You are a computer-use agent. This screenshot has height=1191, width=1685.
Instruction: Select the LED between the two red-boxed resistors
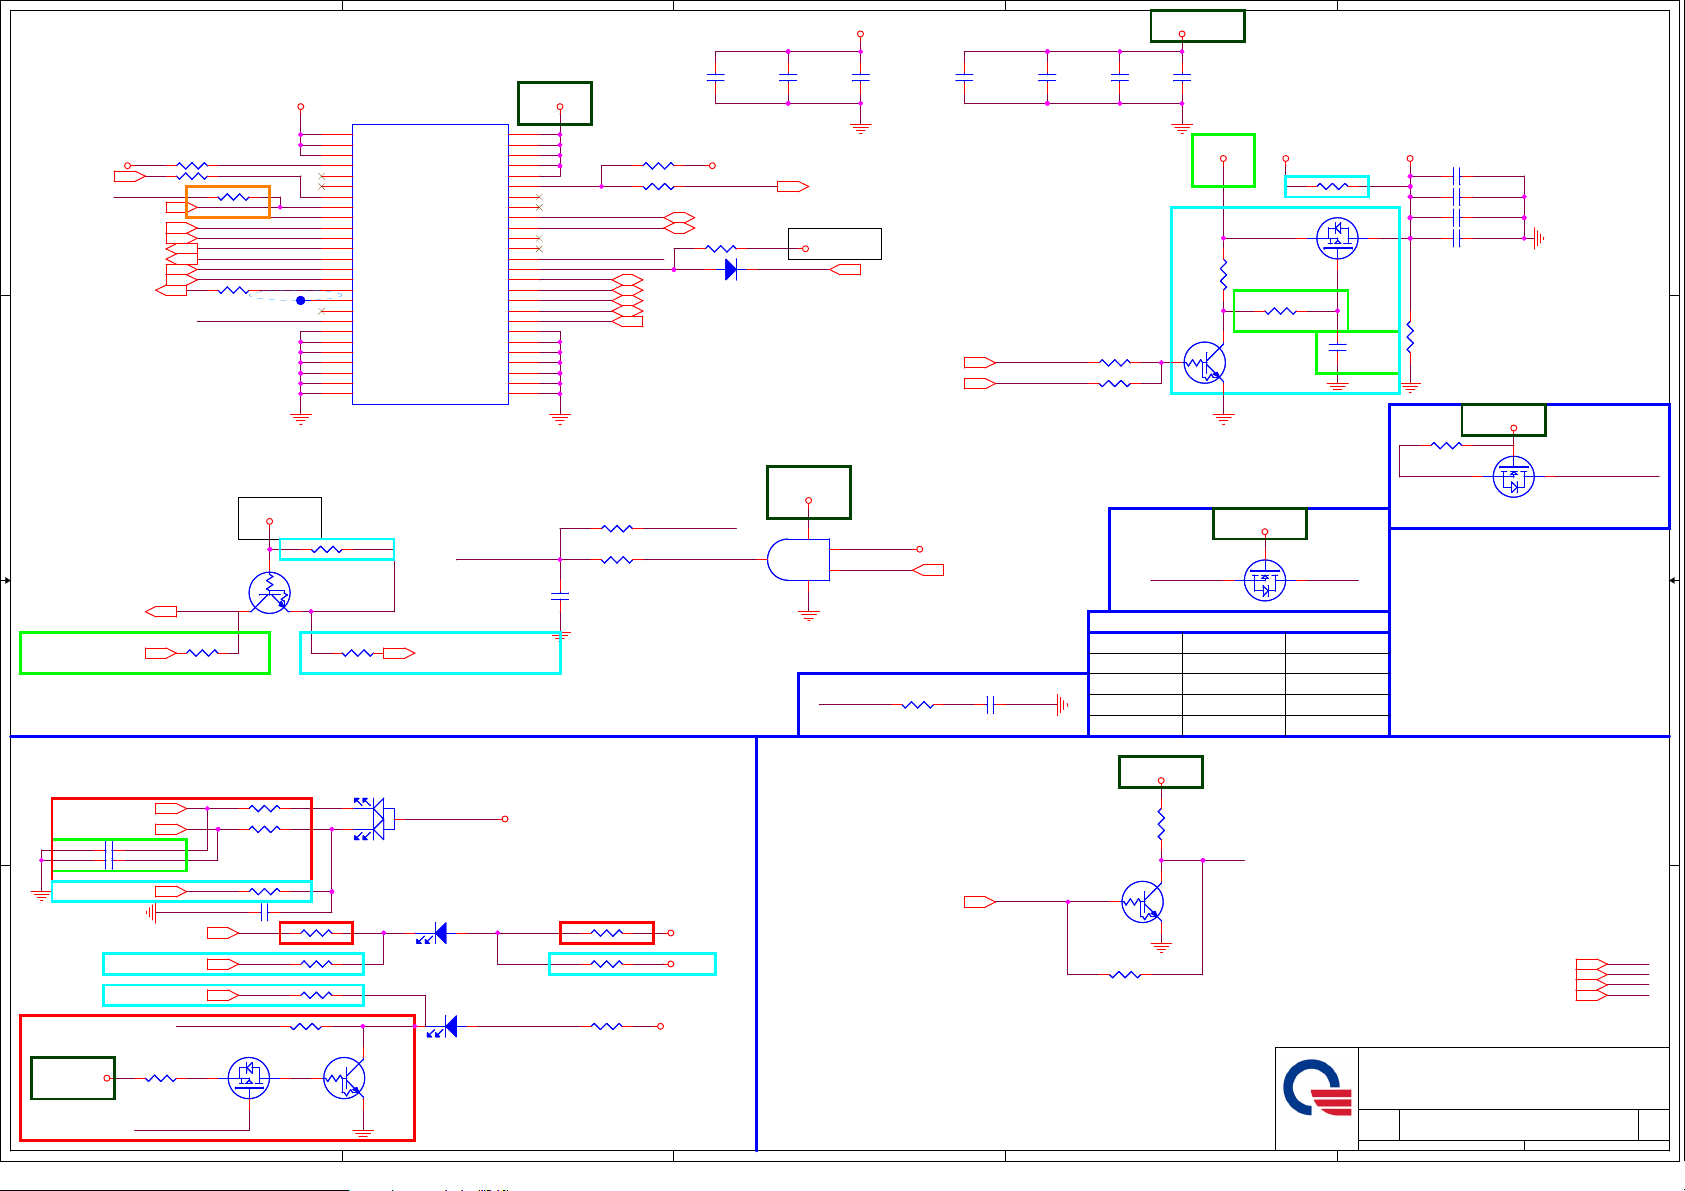pos(433,933)
